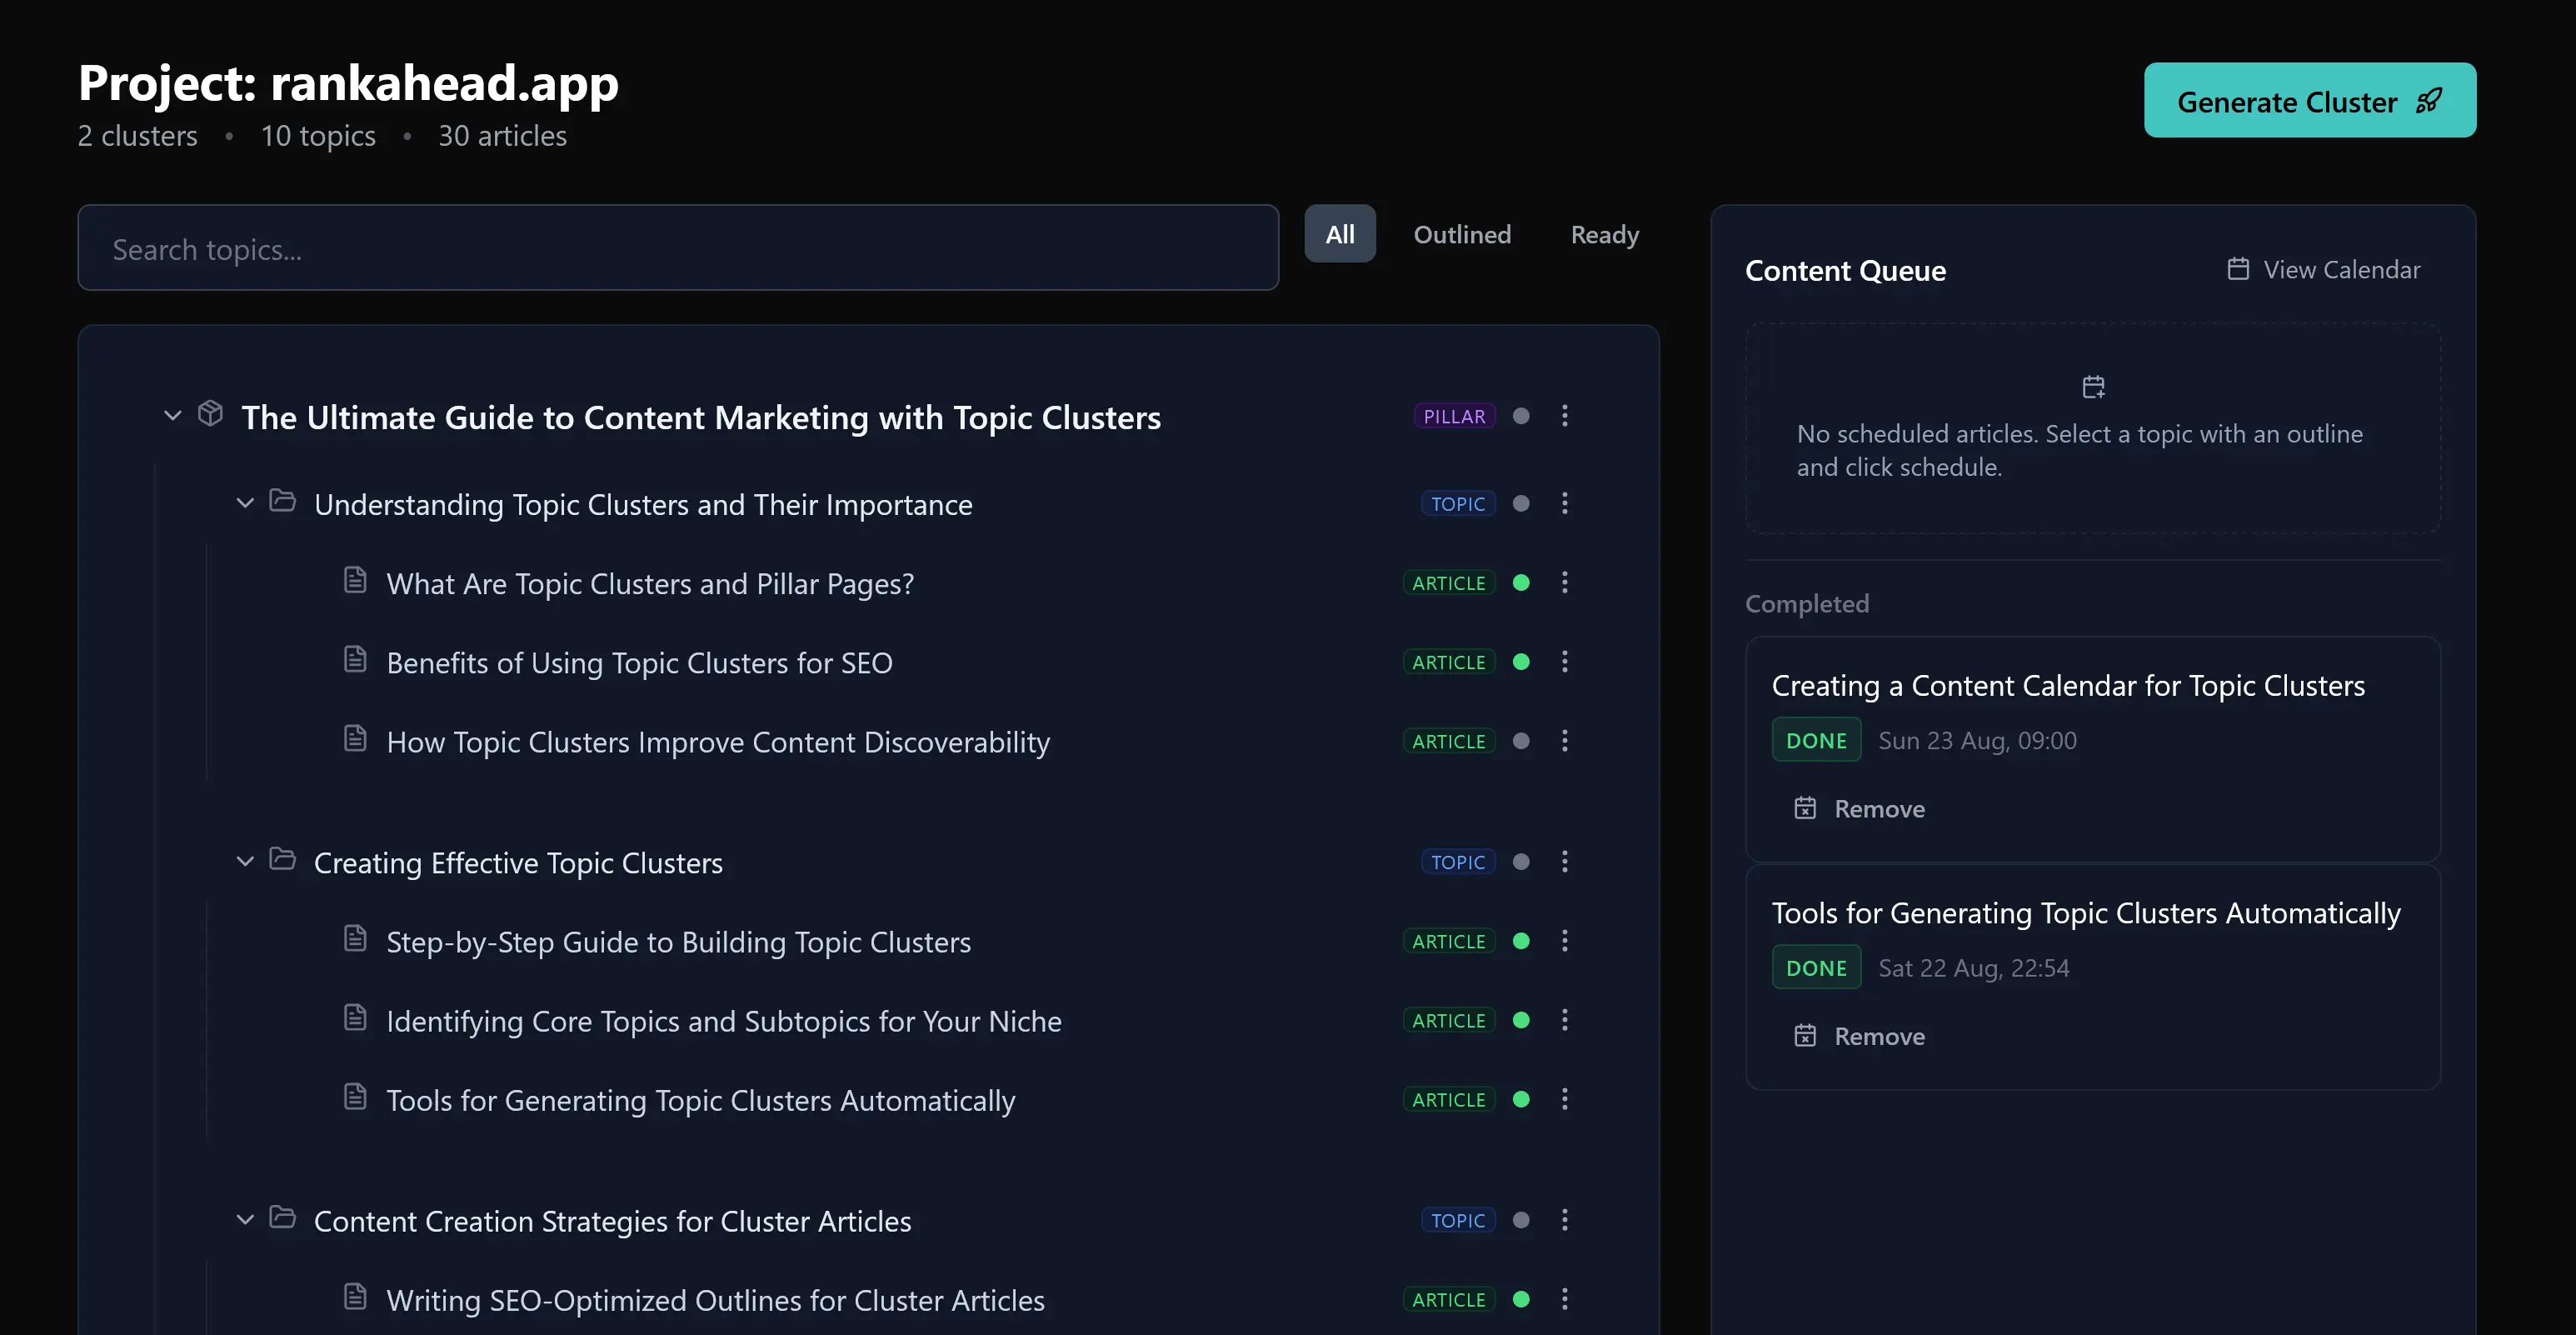Click document icon for What Are Topic Clusters

pos(355,579)
